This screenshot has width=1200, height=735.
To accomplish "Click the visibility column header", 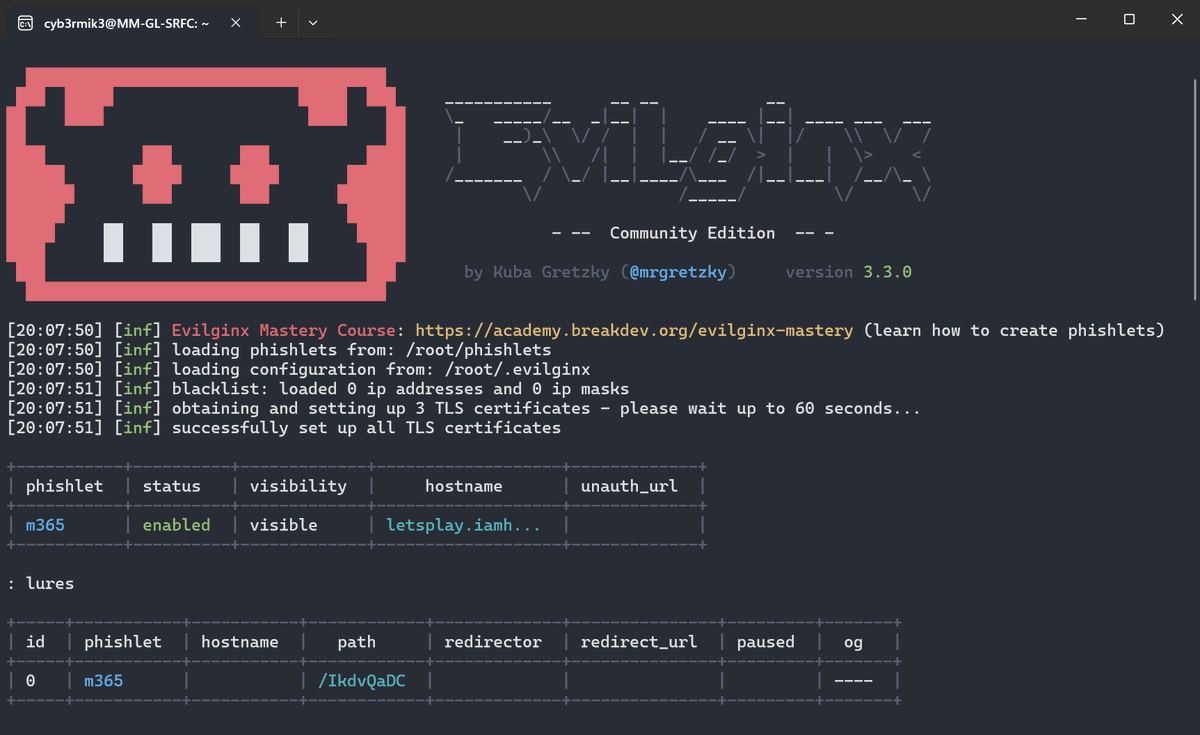I will (x=298, y=486).
